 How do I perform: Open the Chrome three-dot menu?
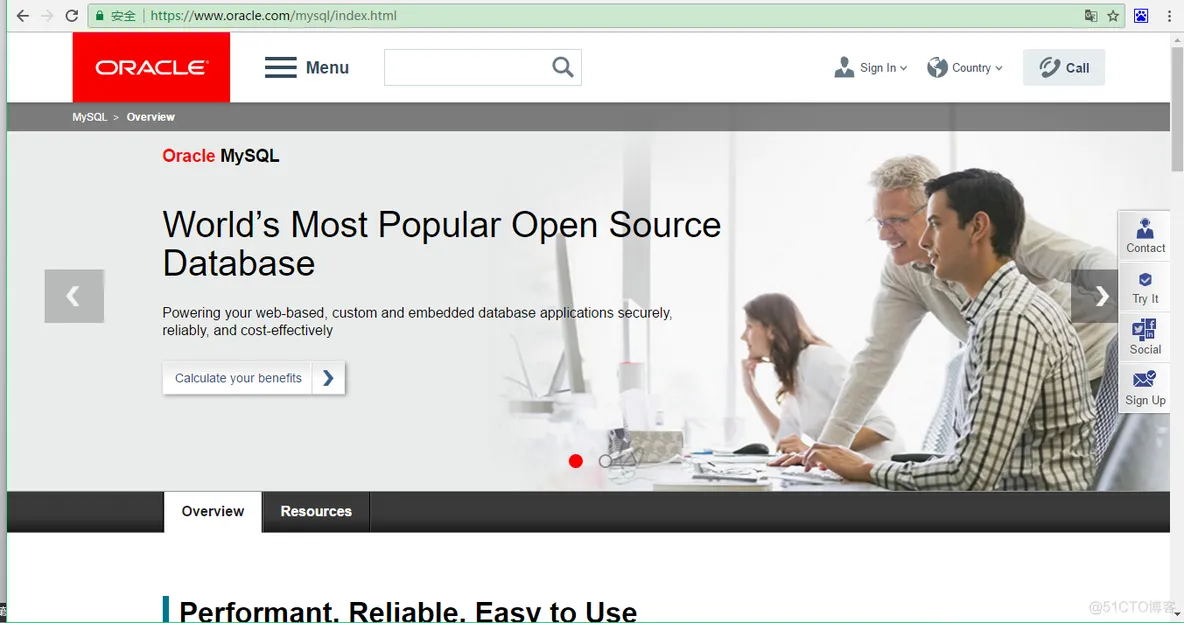coord(1169,16)
